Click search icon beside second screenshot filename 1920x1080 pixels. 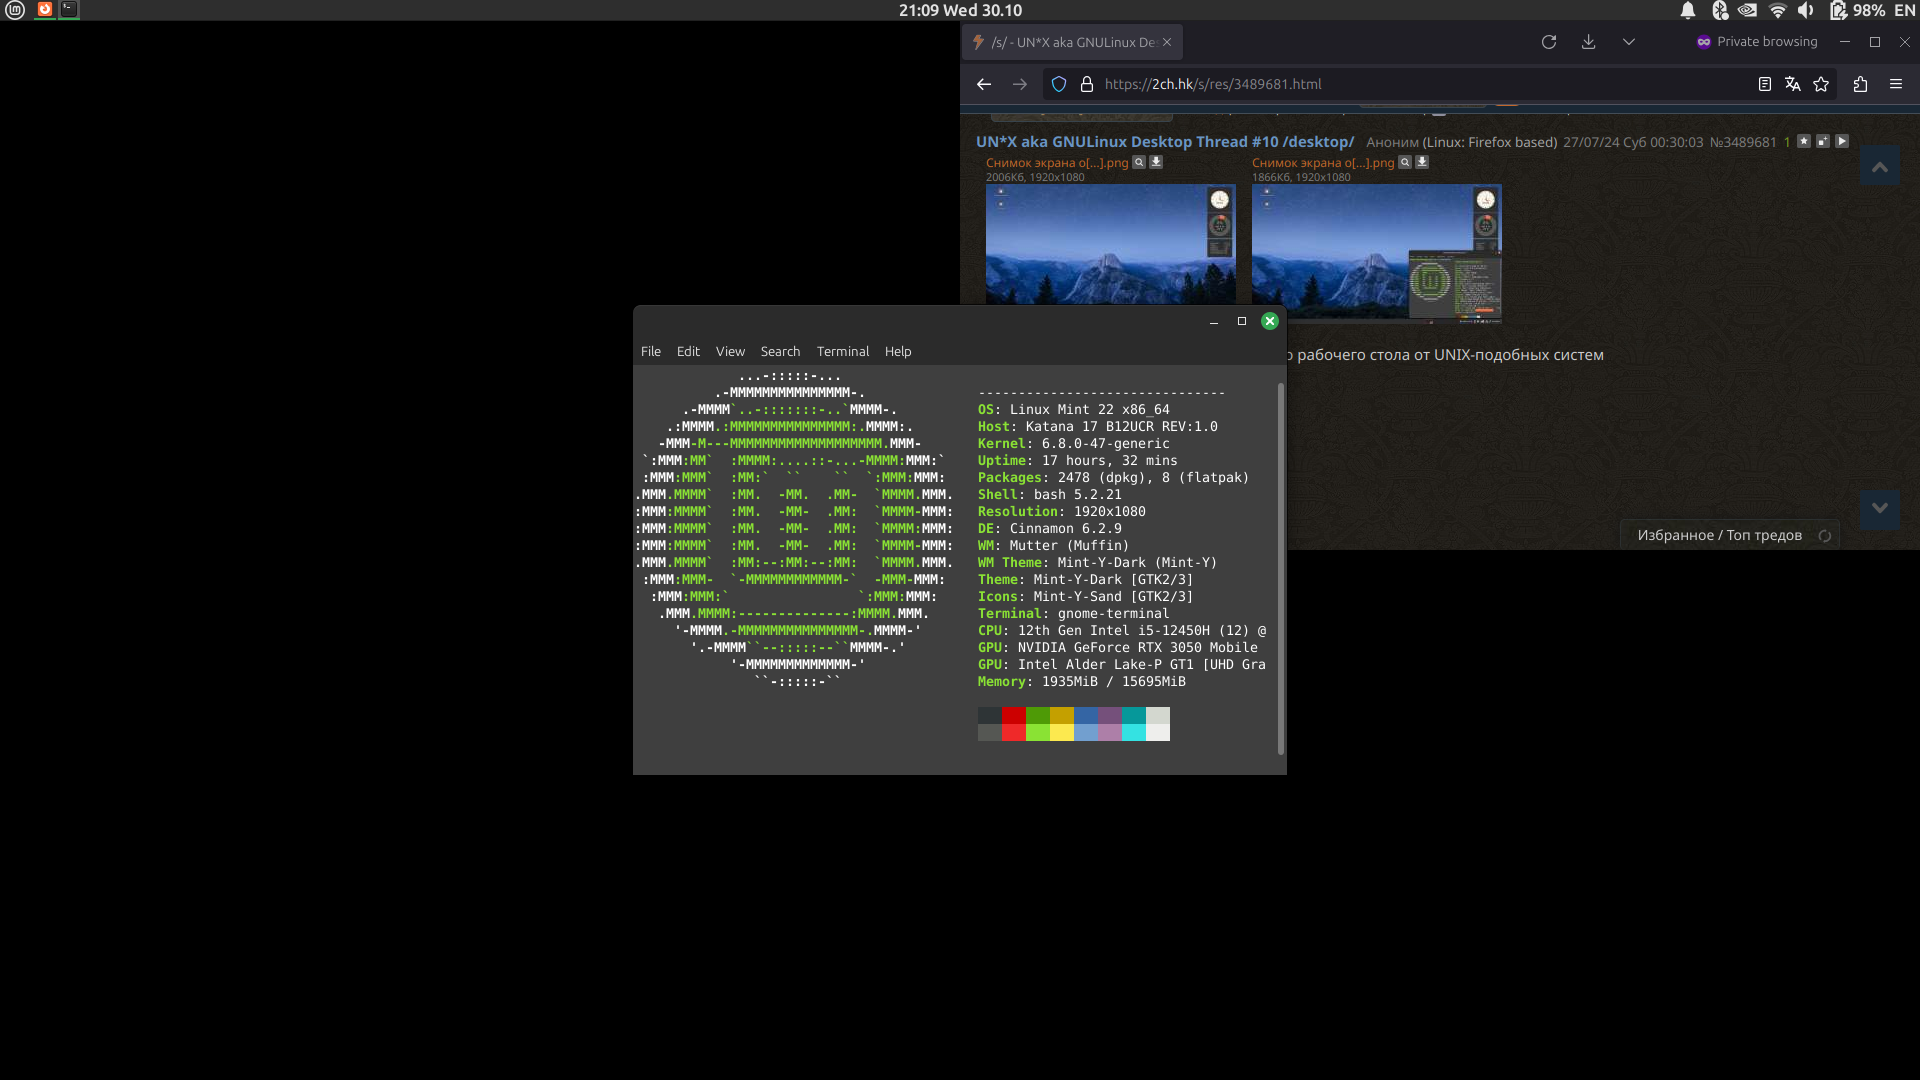point(1405,162)
